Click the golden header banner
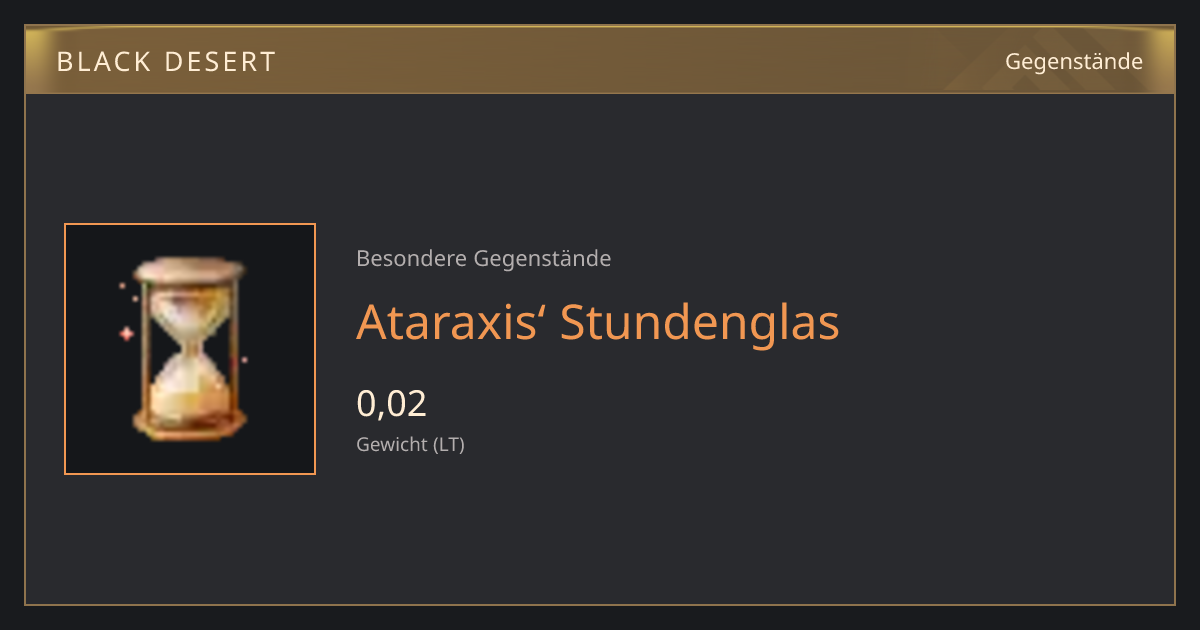 [x=600, y=60]
